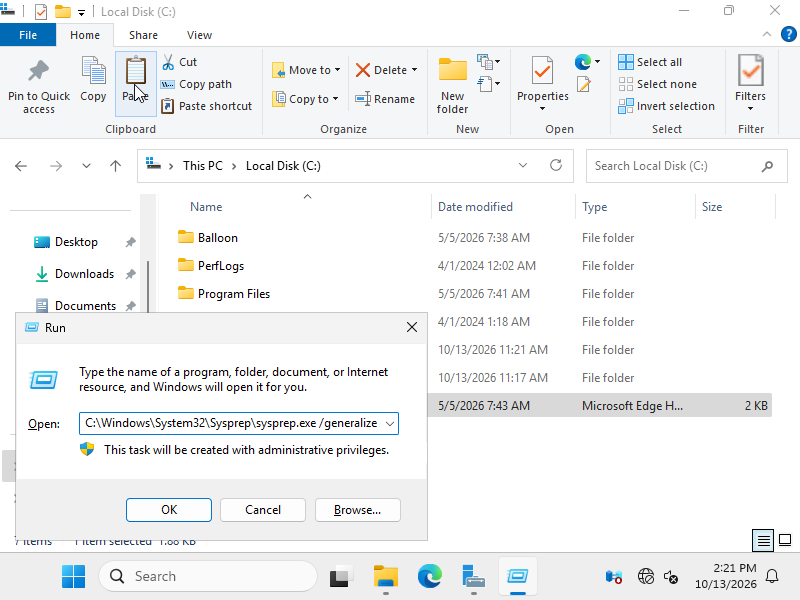Click OK in the Run dialog
The height and width of the screenshot is (600, 800).
pos(169,510)
